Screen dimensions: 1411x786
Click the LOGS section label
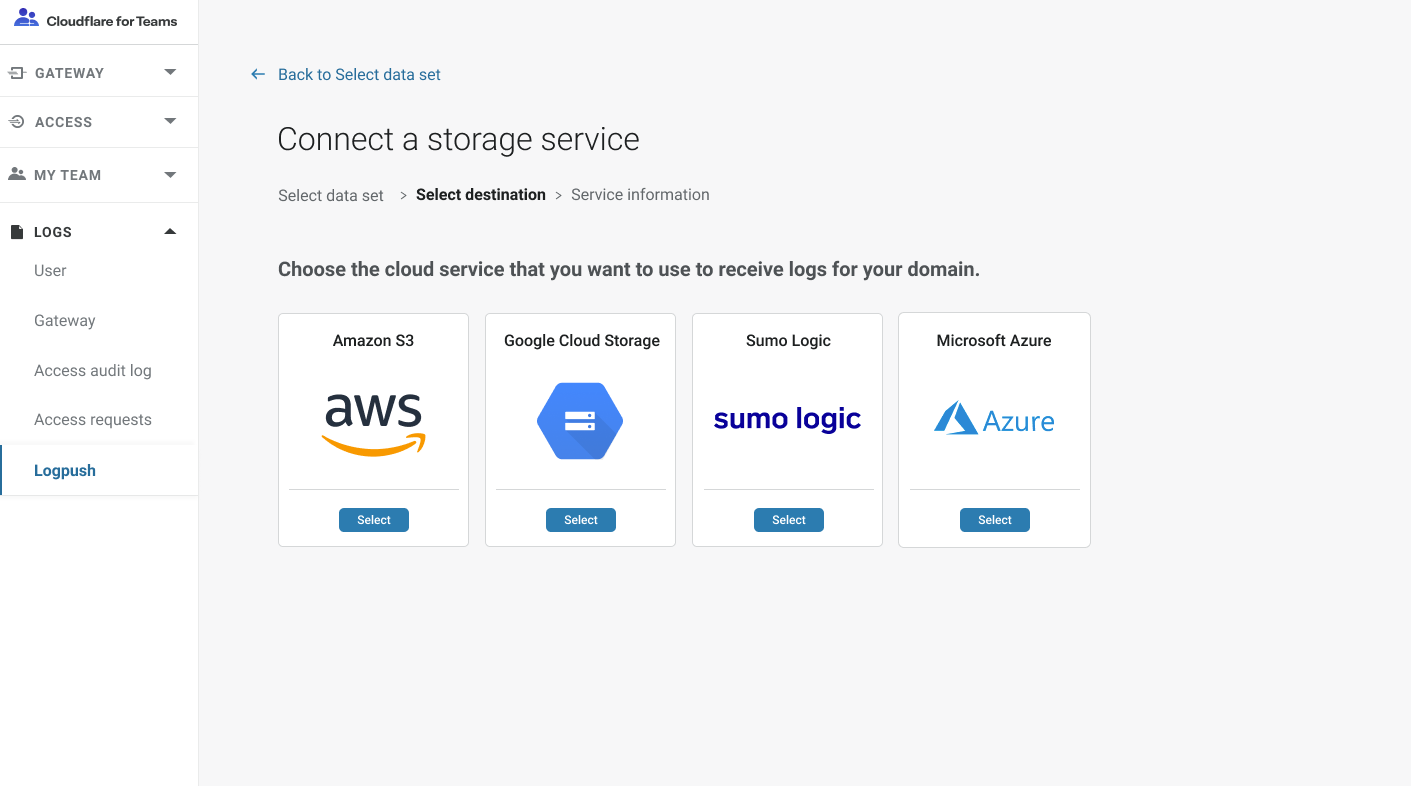click(x=53, y=232)
